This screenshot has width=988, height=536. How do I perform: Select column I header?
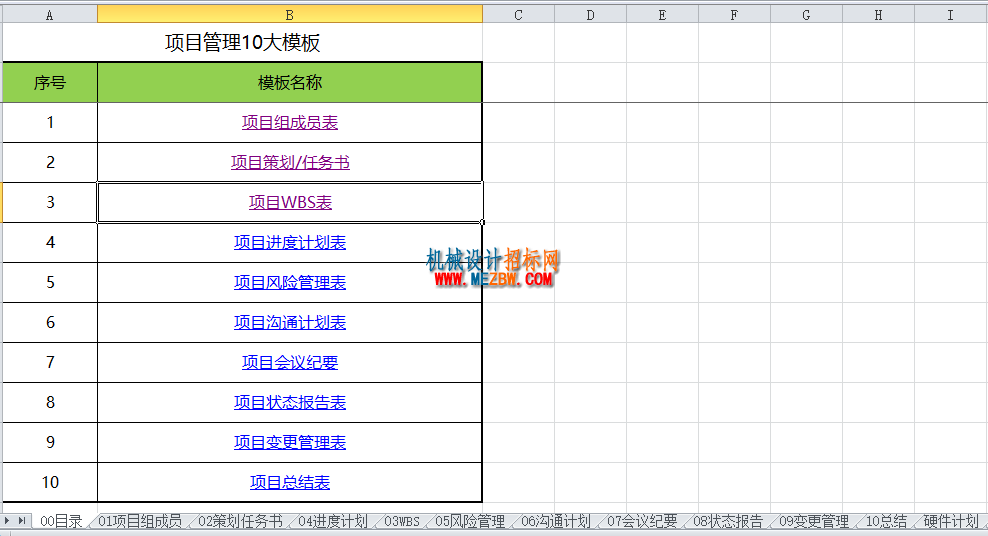(x=951, y=14)
